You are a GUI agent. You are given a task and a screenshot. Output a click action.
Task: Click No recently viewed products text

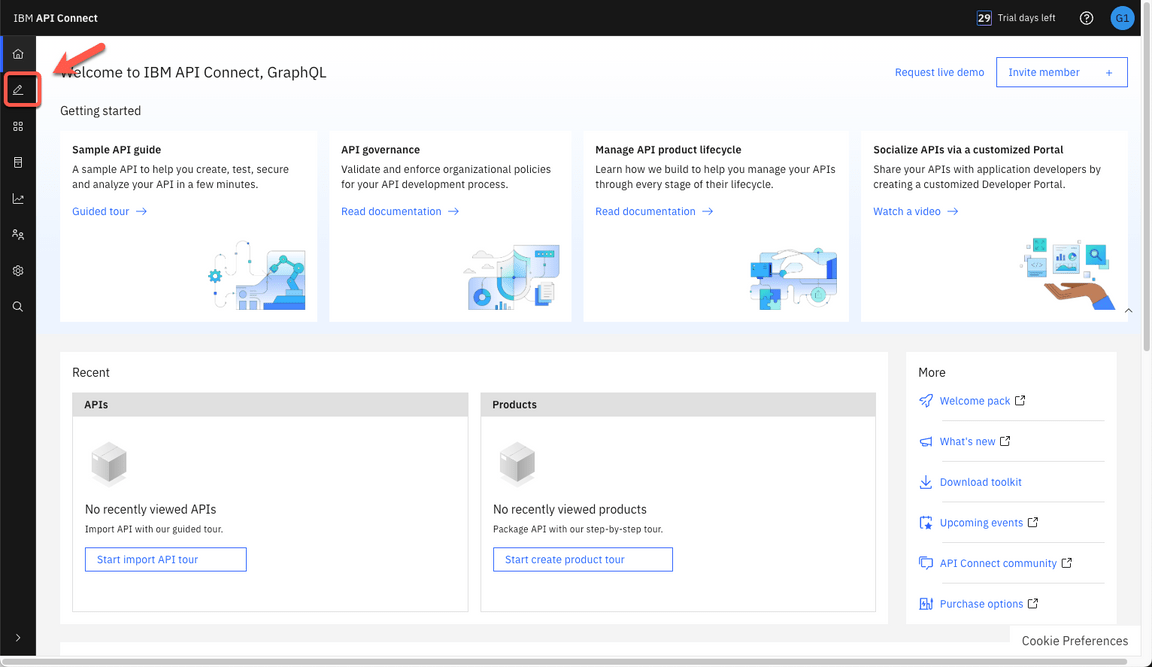point(569,509)
